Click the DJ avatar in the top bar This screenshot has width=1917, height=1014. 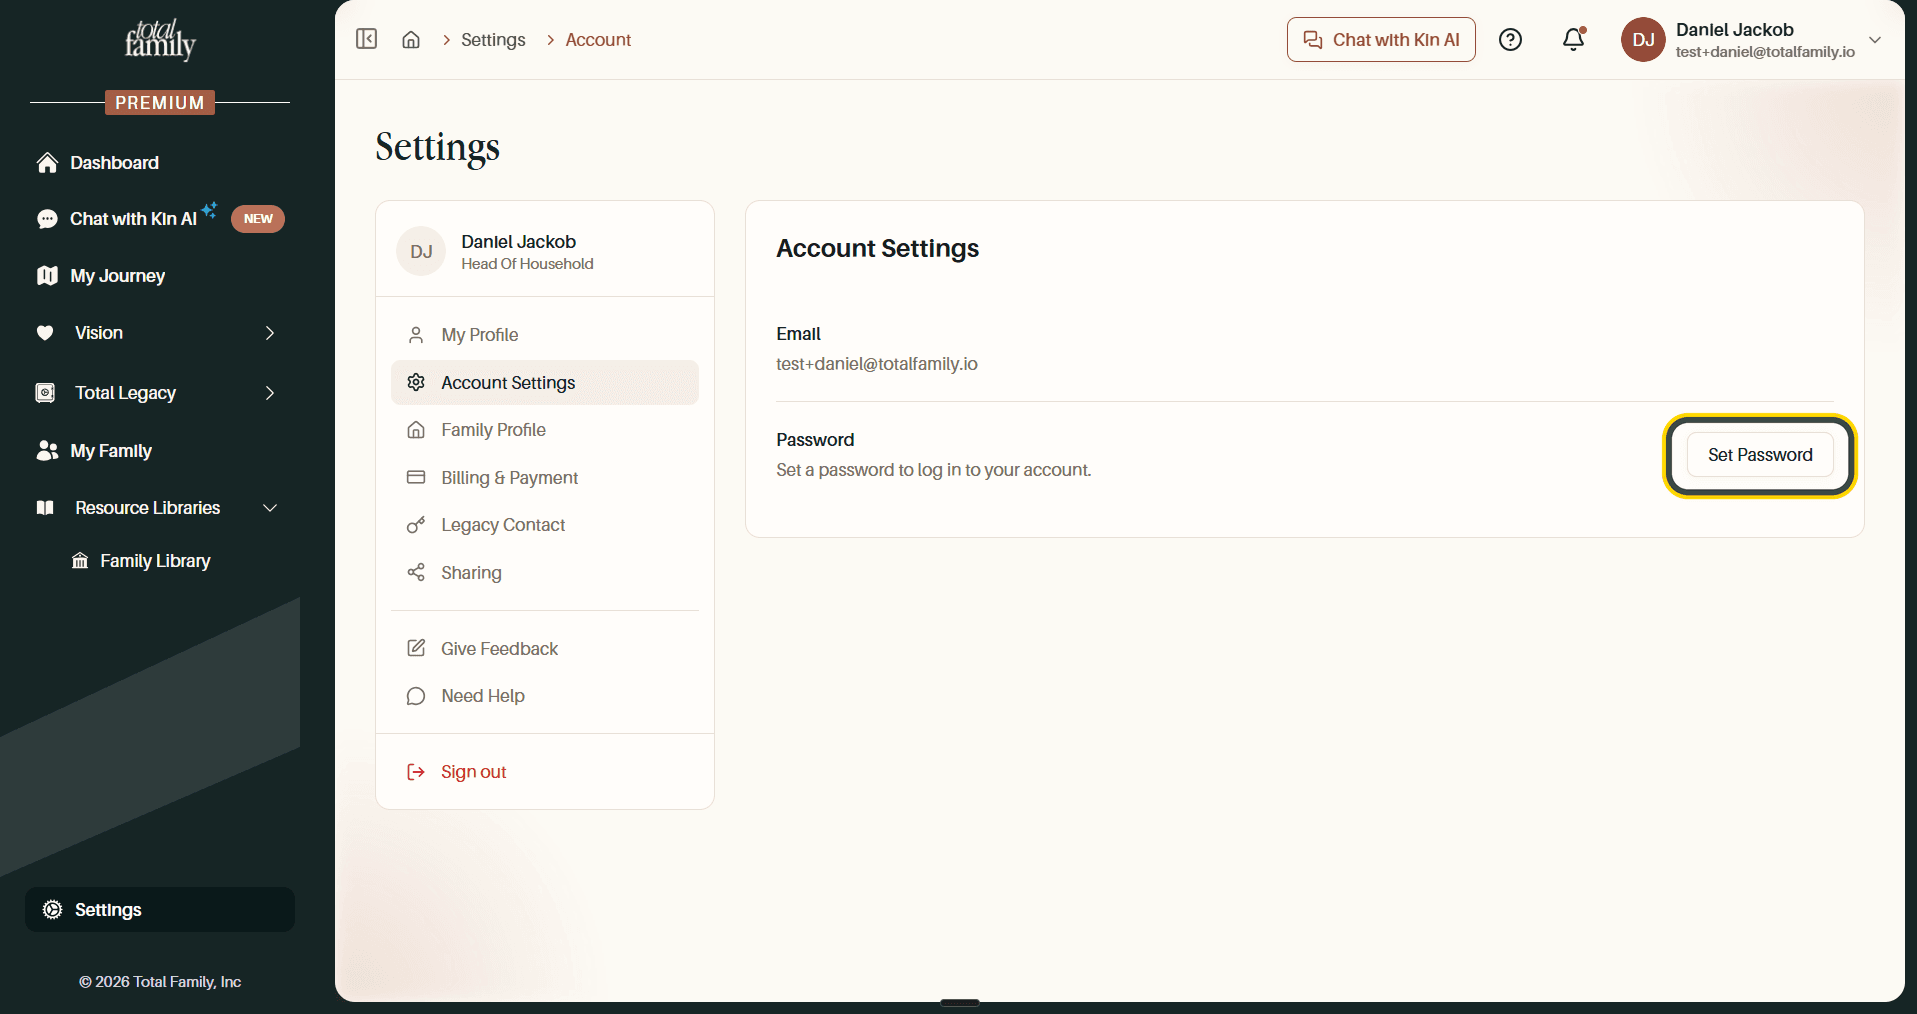click(1643, 40)
